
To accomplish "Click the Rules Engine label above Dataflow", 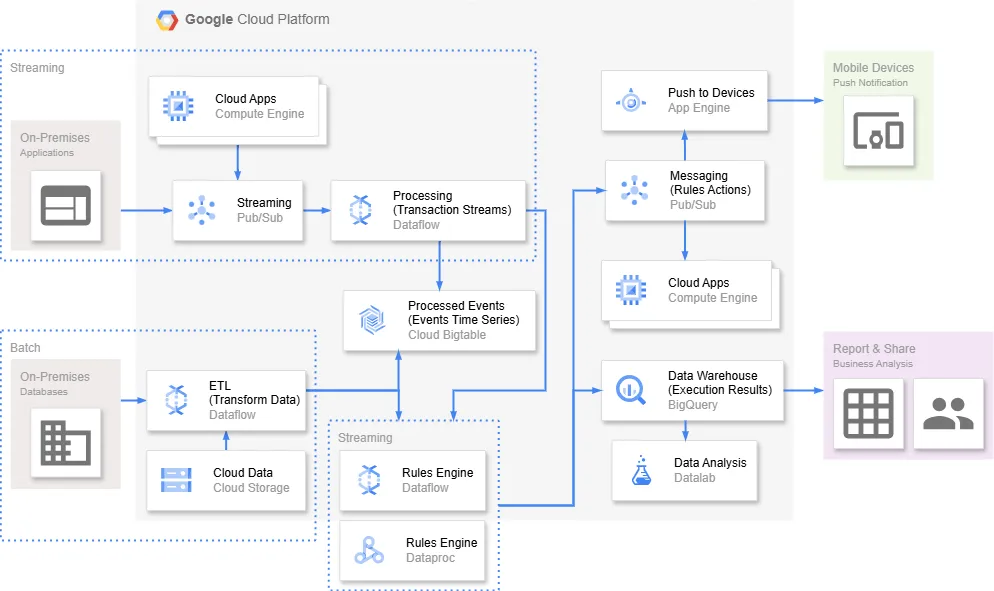I will [x=437, y=473].
